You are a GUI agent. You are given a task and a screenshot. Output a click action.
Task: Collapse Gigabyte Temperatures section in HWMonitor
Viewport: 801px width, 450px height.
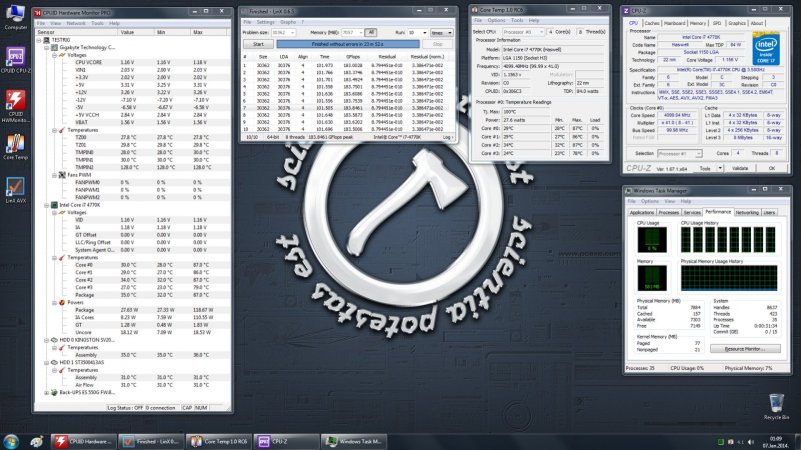tap(54, 130)
